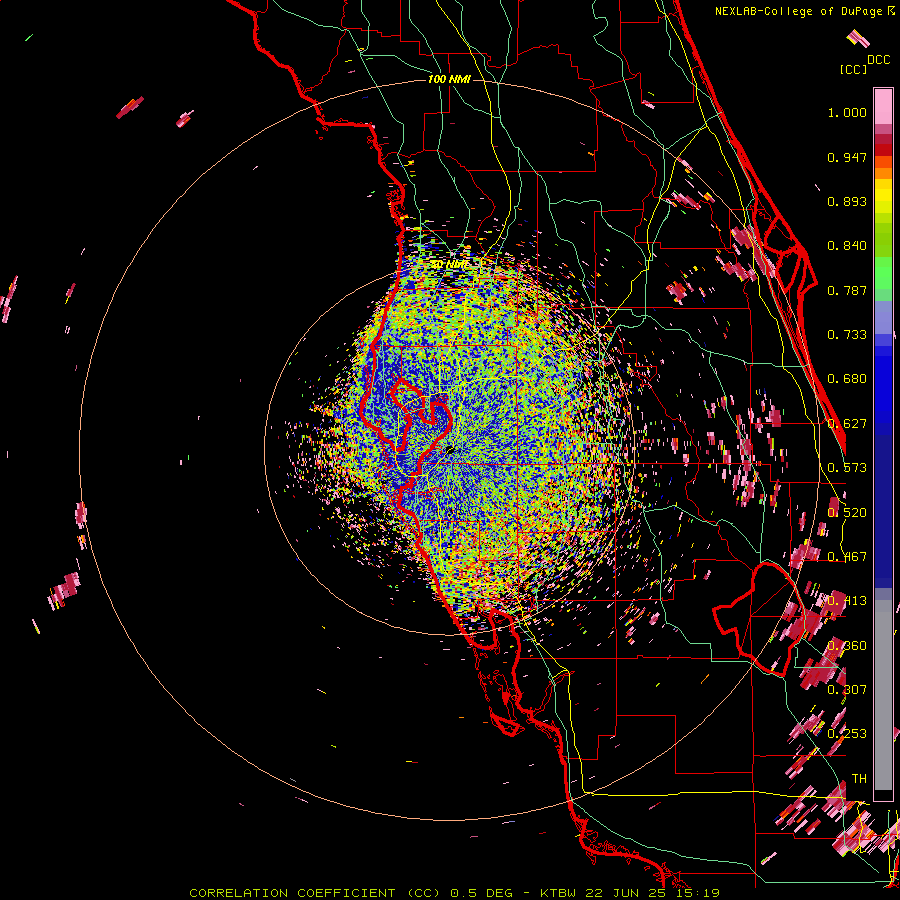Click the DCC product label
The width and height of the screenshot is (900, 900).
click(879, 60)
